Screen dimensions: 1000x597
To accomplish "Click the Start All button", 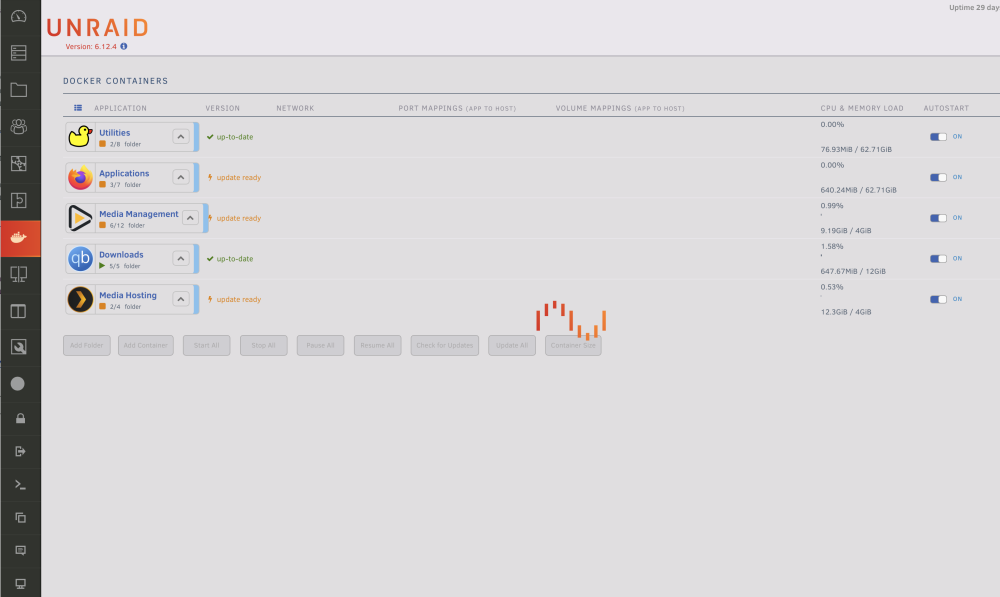I will point(207,345).
